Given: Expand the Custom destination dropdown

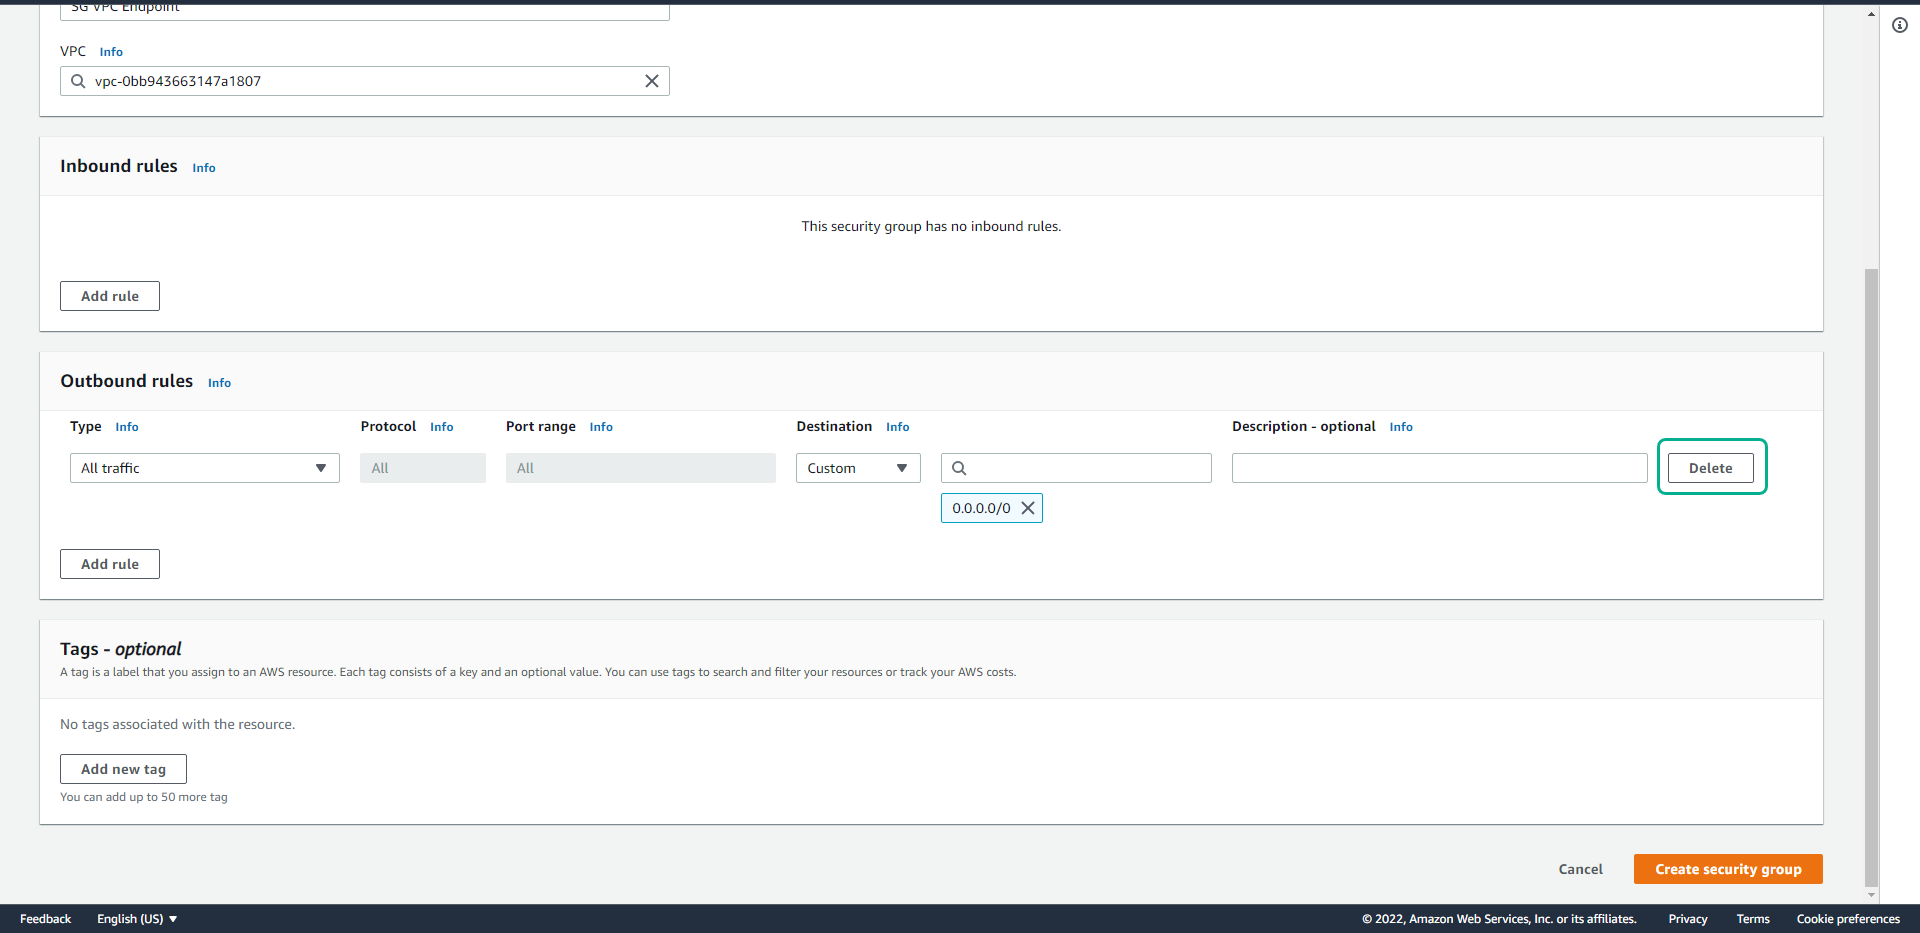Looking at the screenshot, I should [857, 468].
